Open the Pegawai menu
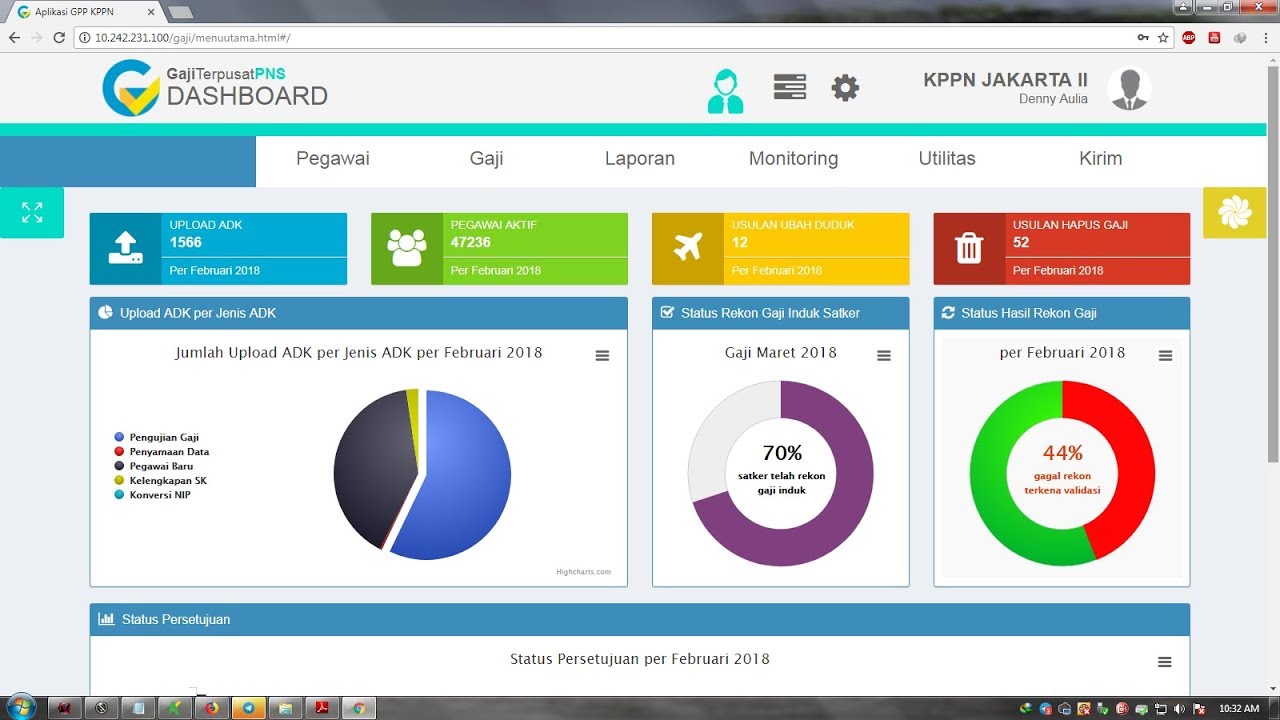 coord(333,159)
